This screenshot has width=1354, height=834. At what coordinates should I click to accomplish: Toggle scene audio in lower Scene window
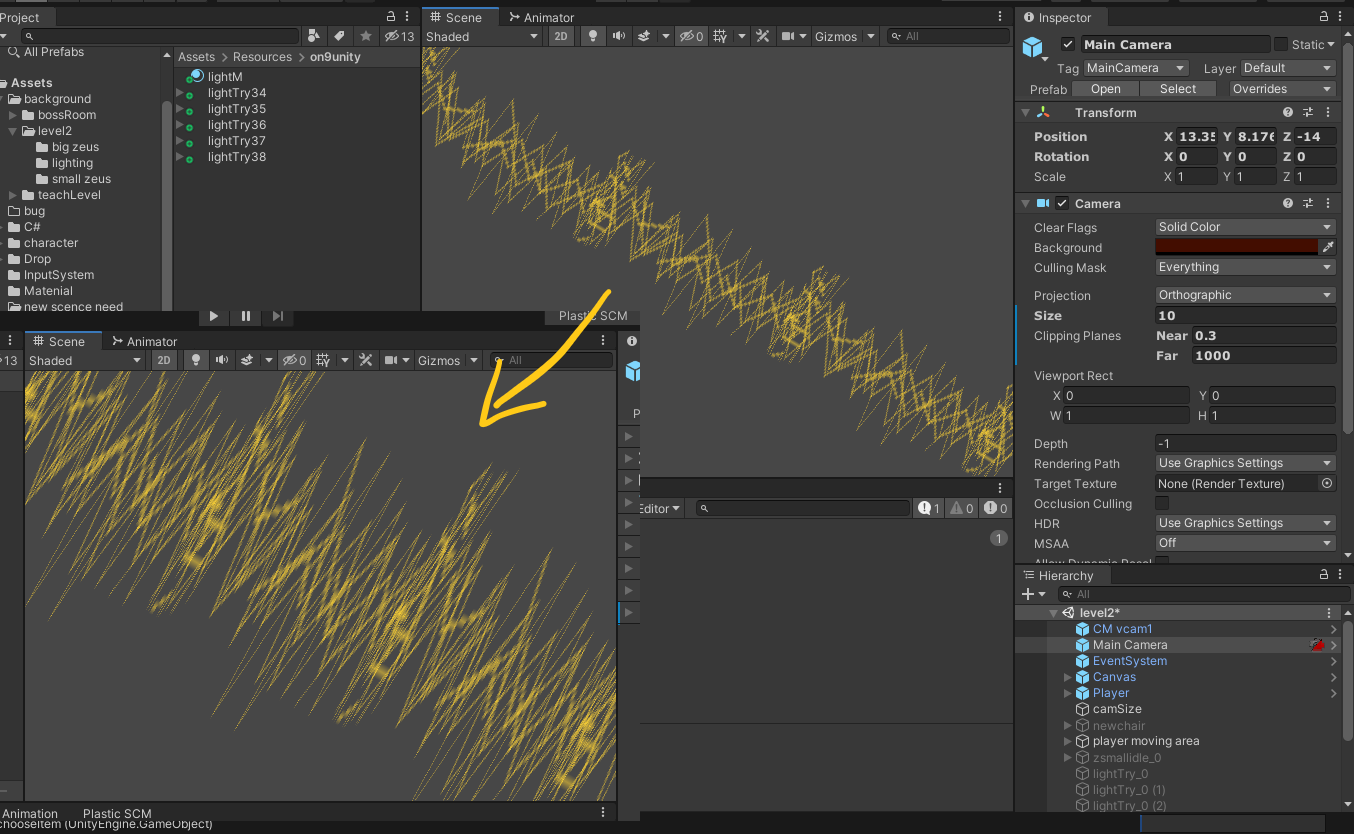[x=222, y=360]
